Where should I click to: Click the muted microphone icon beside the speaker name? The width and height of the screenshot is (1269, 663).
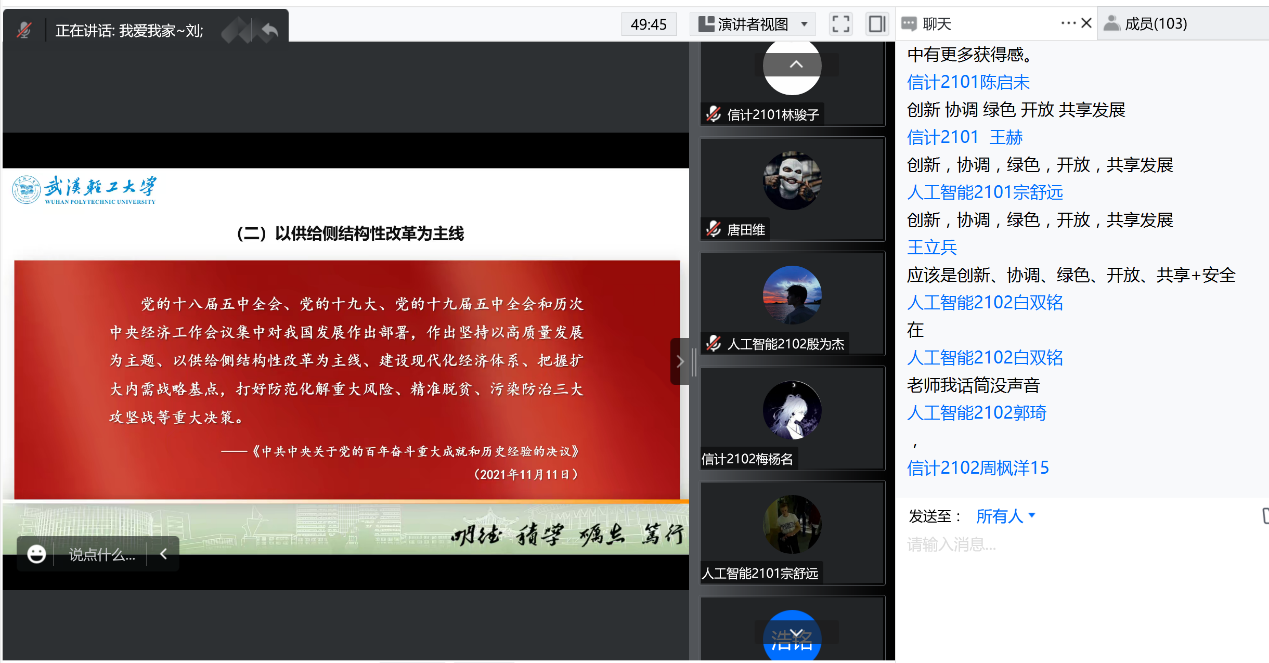(24, 30)
